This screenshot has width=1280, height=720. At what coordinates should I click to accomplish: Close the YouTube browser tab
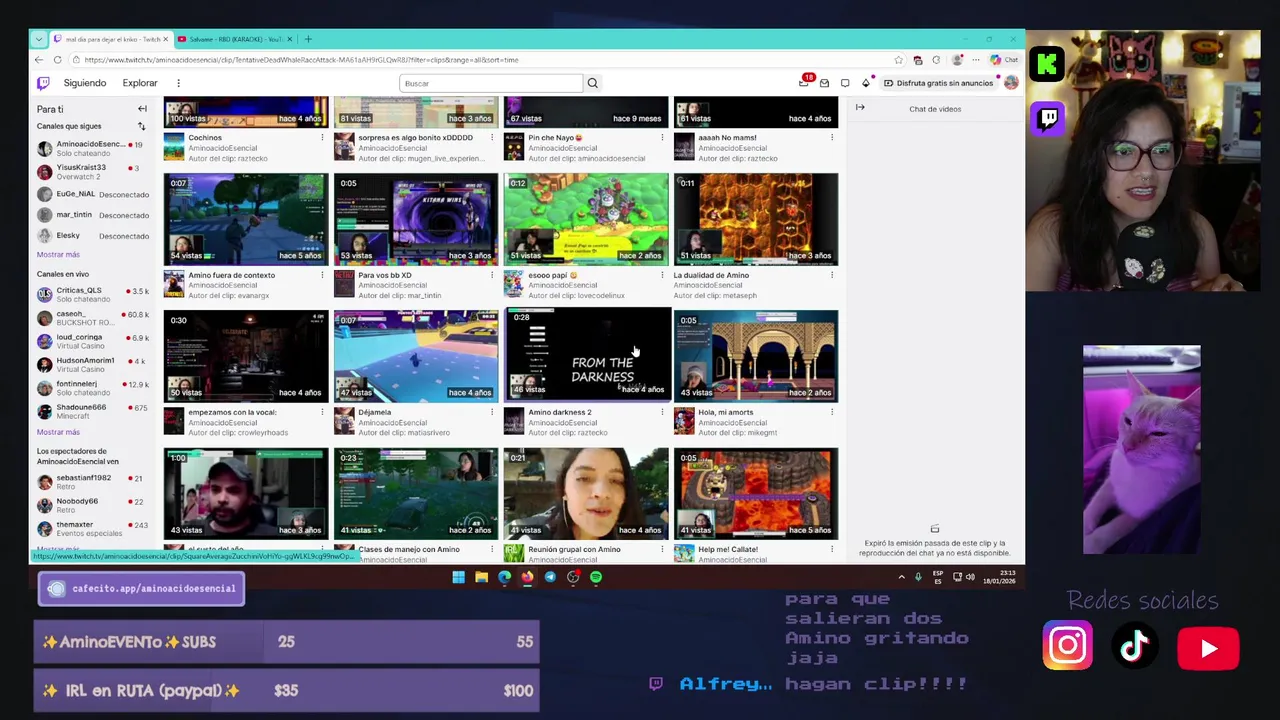[290, 39]
